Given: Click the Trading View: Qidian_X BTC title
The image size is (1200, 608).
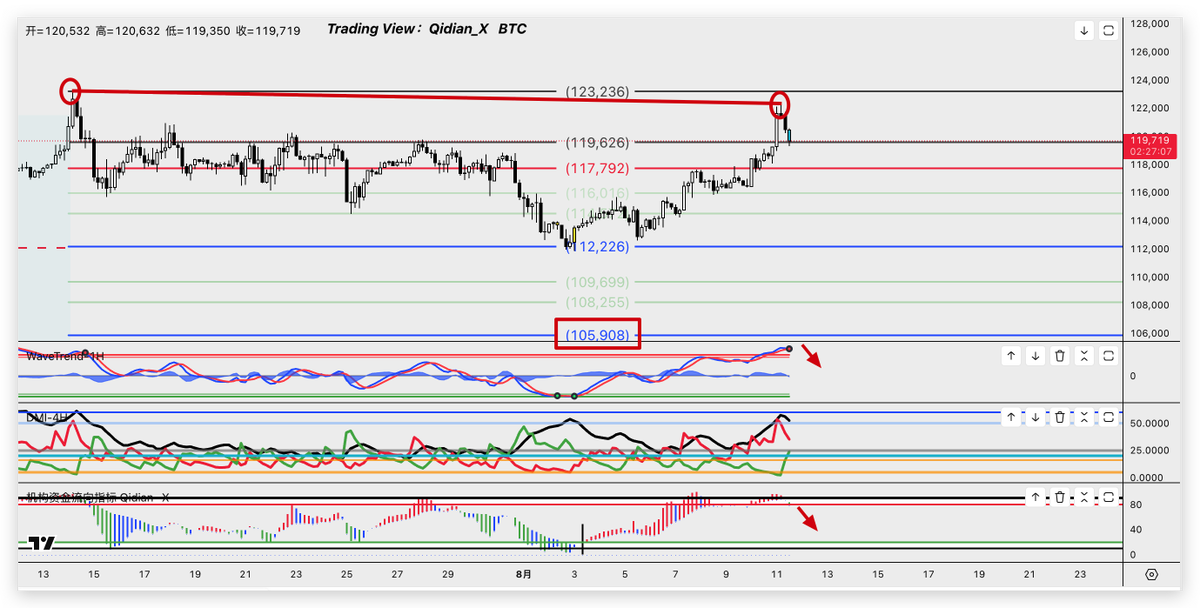Looking at the screenshot, I should click(427, 29).
